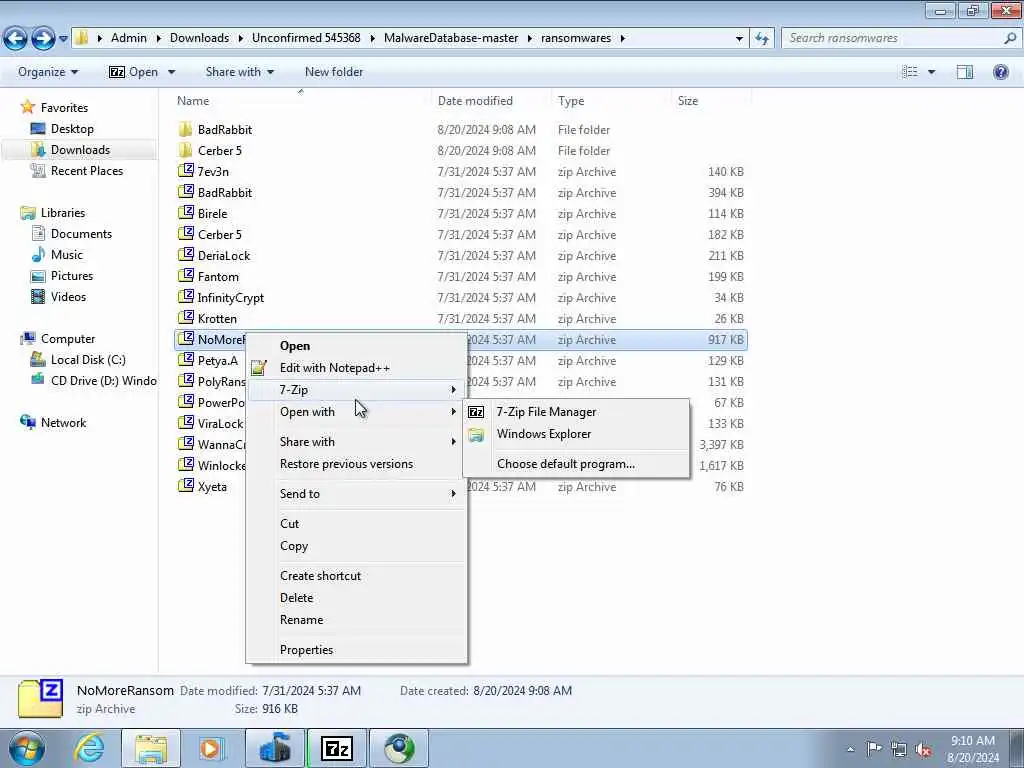1024x768 pixels.
Task: Select Network in navigation pane
Action: (63, 423)
